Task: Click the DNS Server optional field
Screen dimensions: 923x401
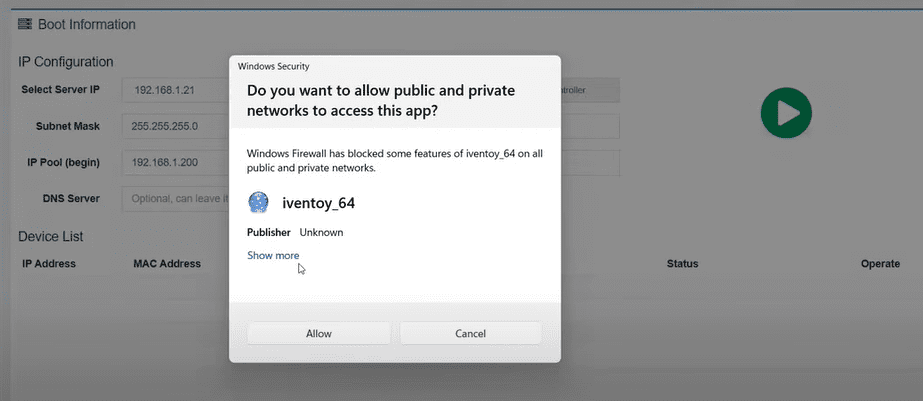Action: click(176, 199)
